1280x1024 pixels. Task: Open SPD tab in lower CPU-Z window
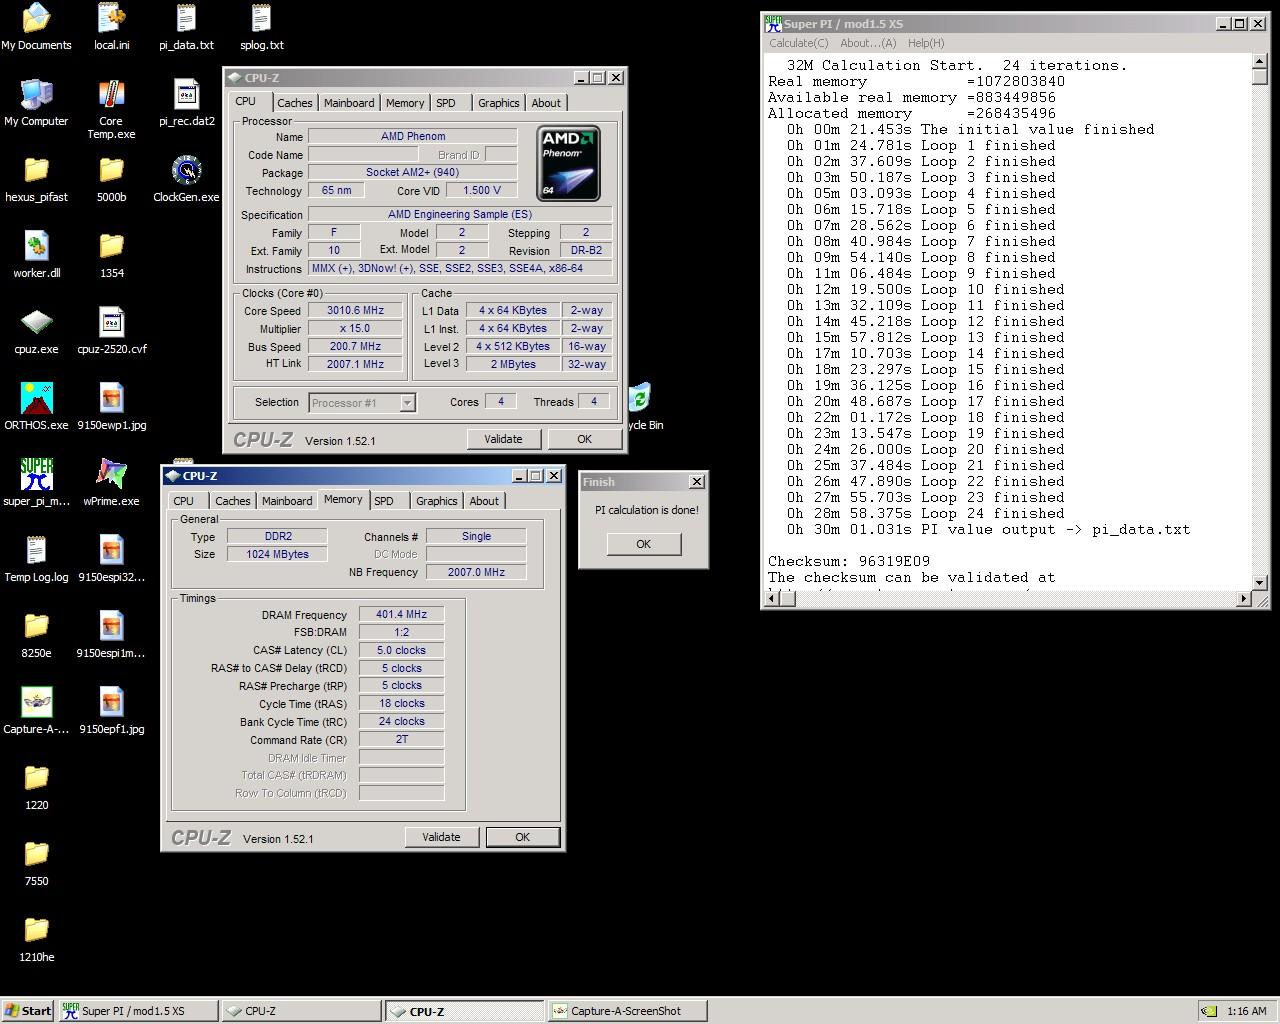(384, 501)
